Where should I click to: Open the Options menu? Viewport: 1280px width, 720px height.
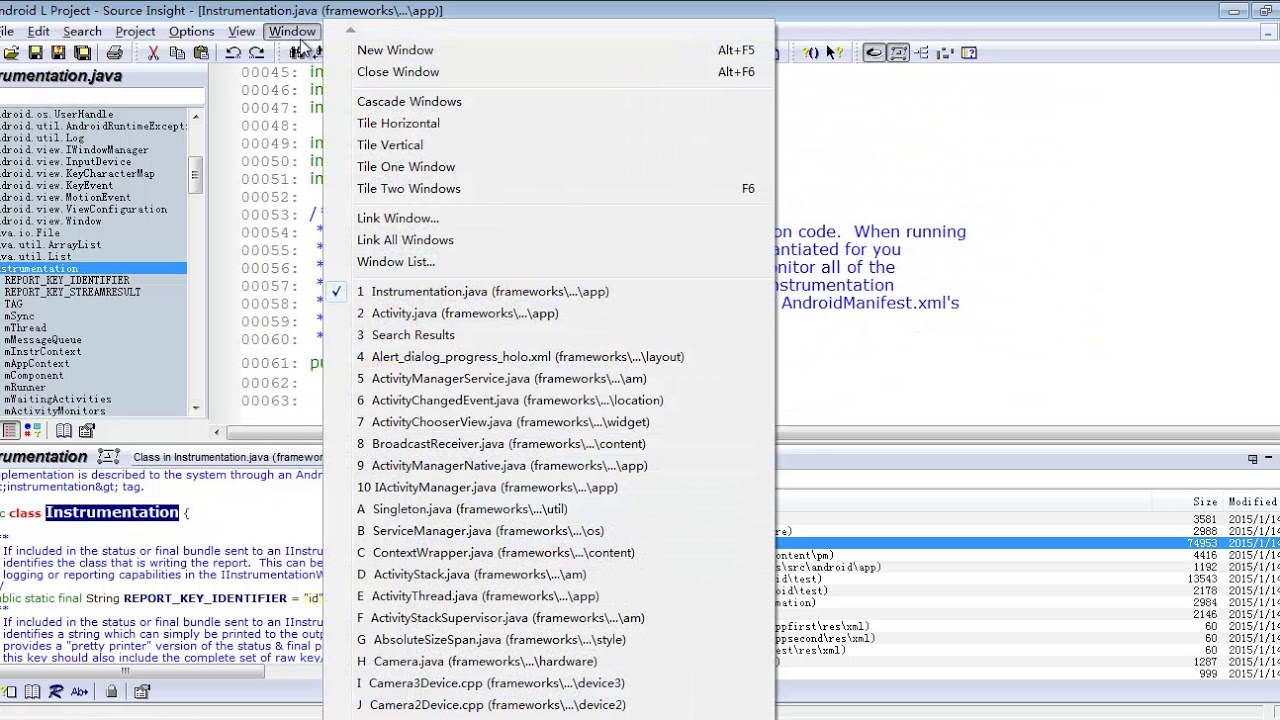click(x=191, y=31)
